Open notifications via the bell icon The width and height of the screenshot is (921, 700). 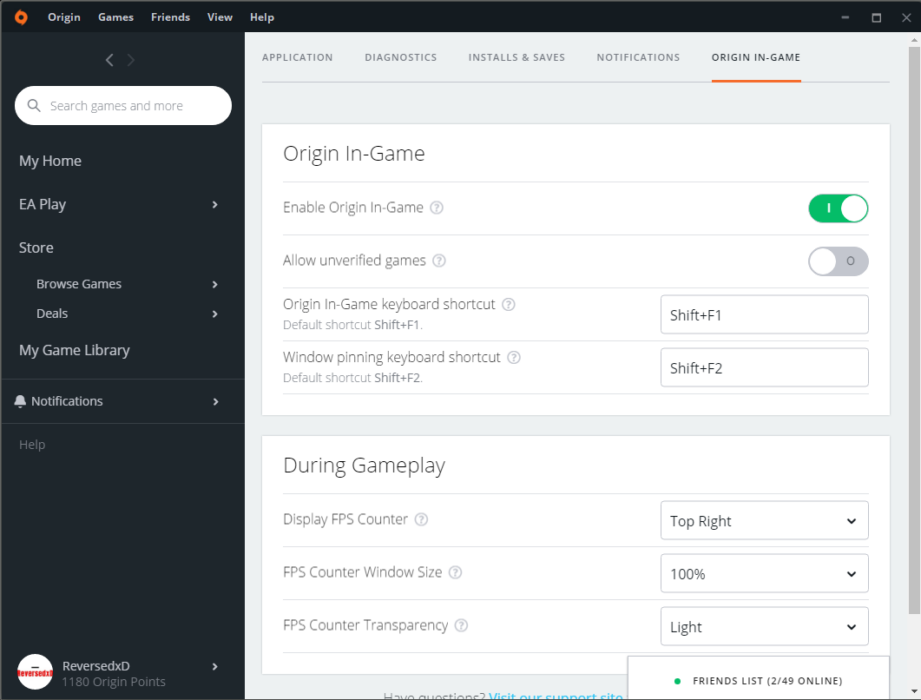pos(19,401)
